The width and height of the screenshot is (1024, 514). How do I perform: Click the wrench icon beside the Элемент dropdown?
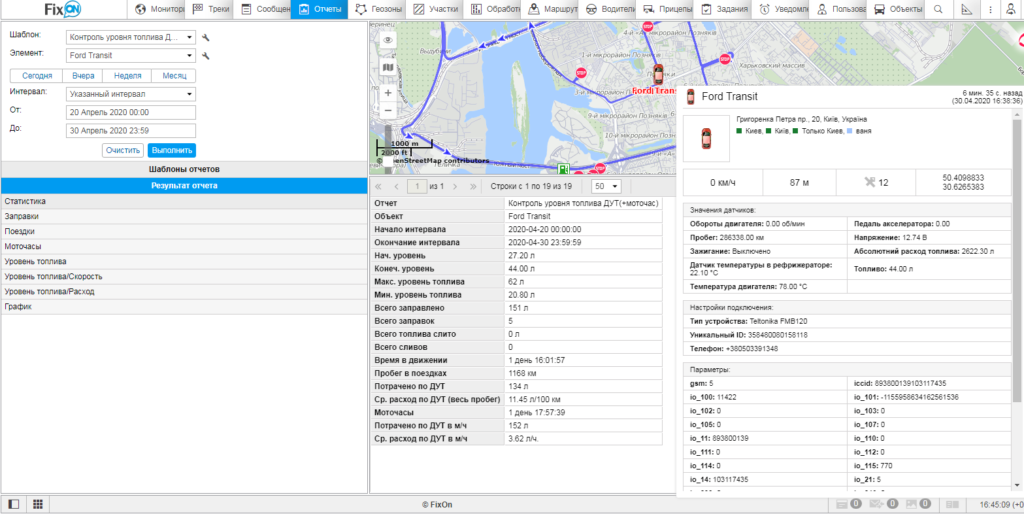pyautogui.click(x=206, y=56)
